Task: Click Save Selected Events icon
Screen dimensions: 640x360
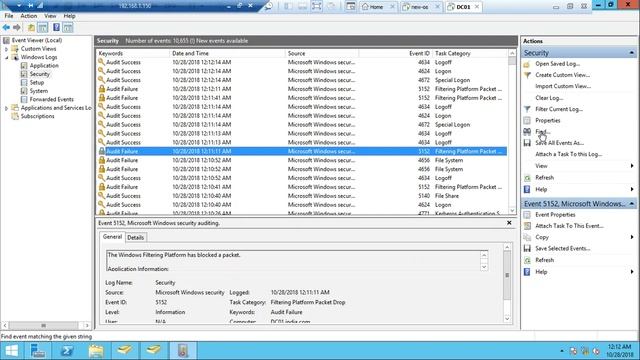Action: coord(527,249)
